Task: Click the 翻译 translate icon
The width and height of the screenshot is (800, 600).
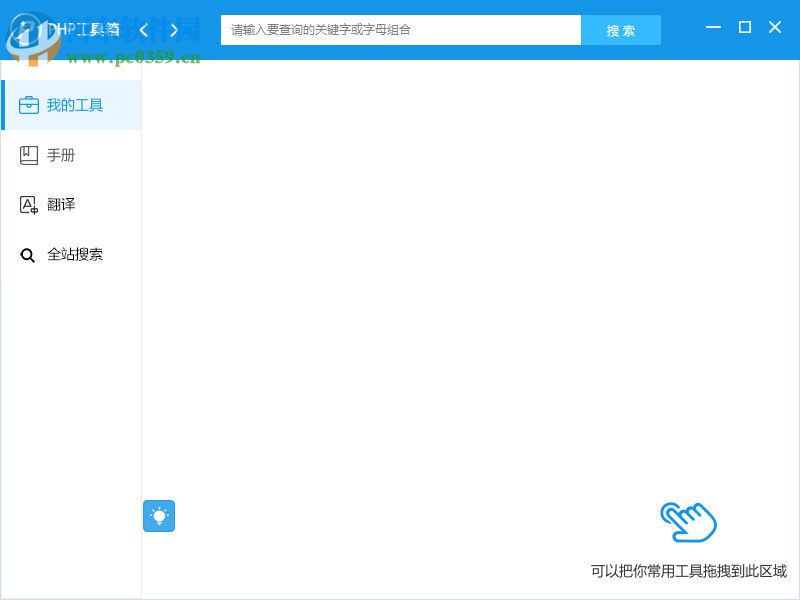Action: 29,204
